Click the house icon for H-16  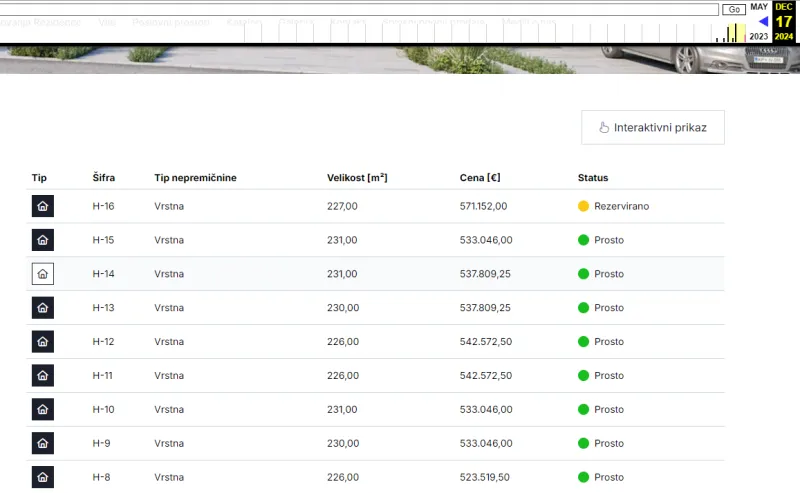[43, 206]
